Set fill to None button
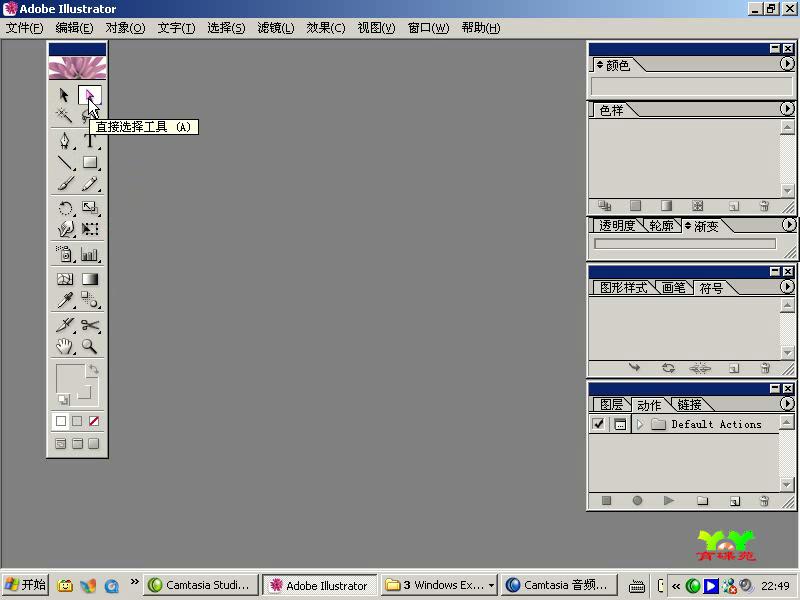 pyautogui.click(x=94, y=421)
